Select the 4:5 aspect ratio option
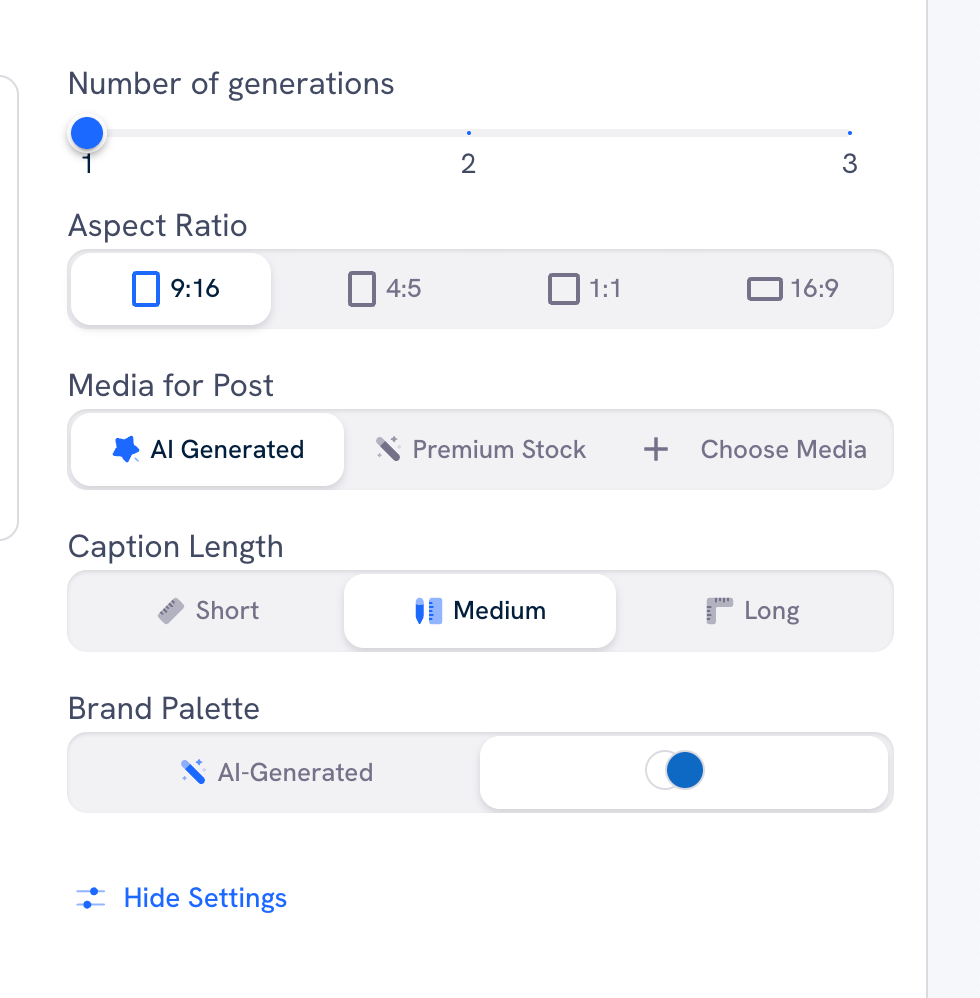 coord(384,288)
